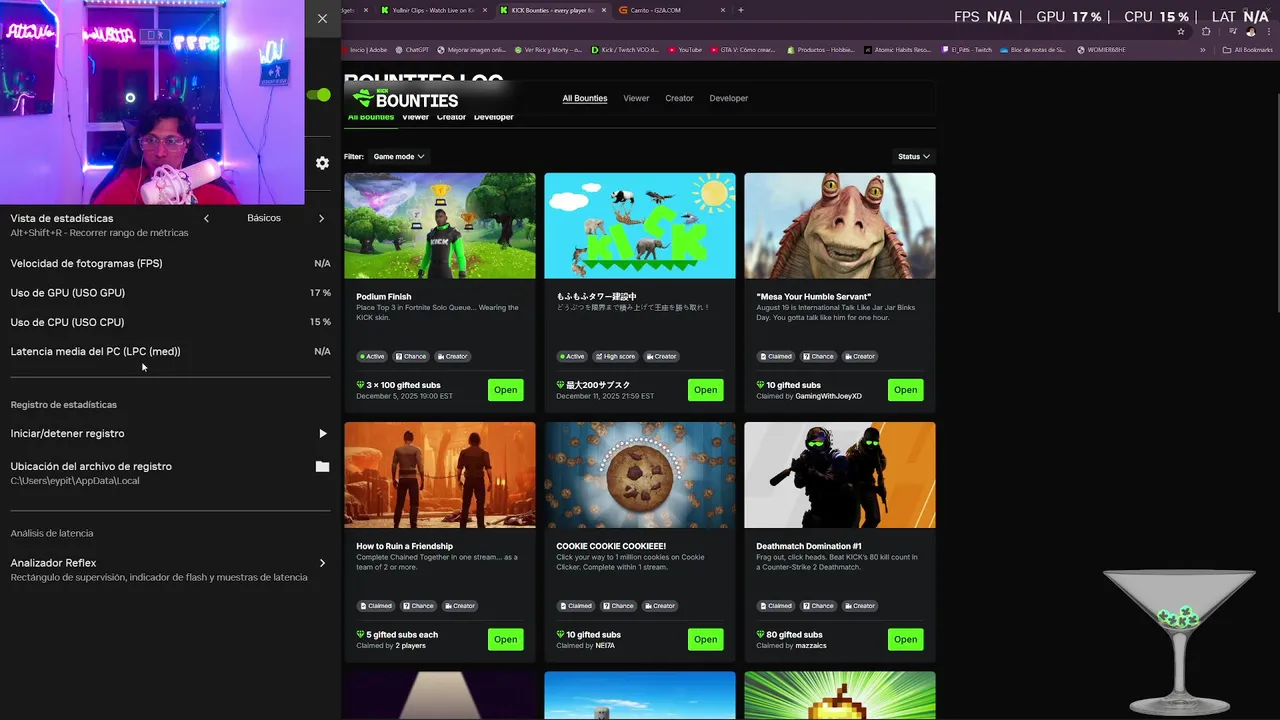Bookmark this page with the star icon
This screenshot has height=720, width=1280.
point(1181,32)
